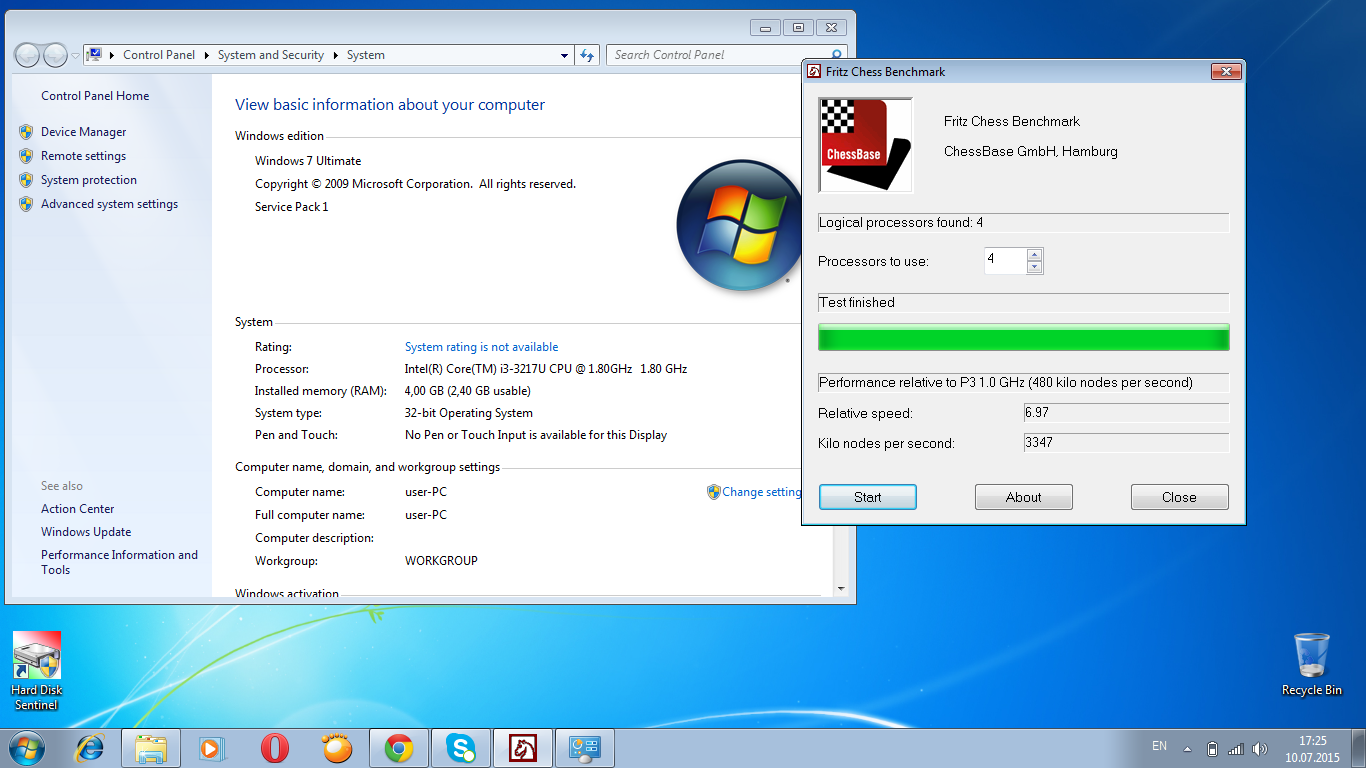The image size is (1366, 768).
Task: Switch to Skype in the taskbar
Action: coord(461,748)
